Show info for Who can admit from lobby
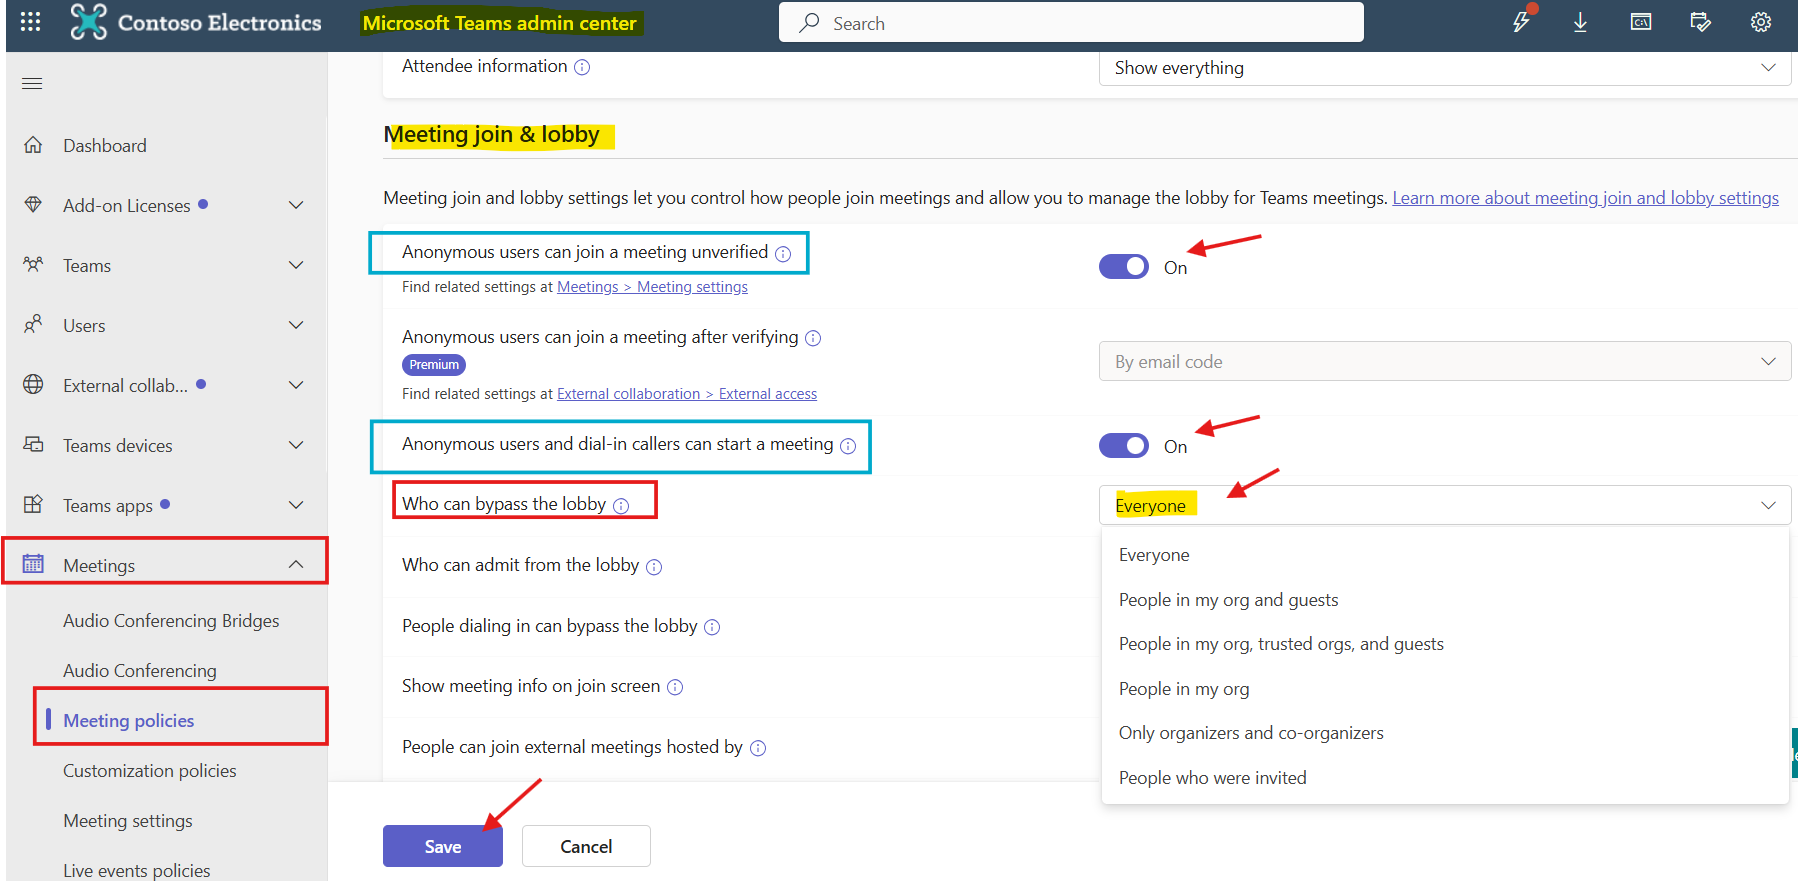The width and height of the screenshot is (1798, 881). pos(654,567)
